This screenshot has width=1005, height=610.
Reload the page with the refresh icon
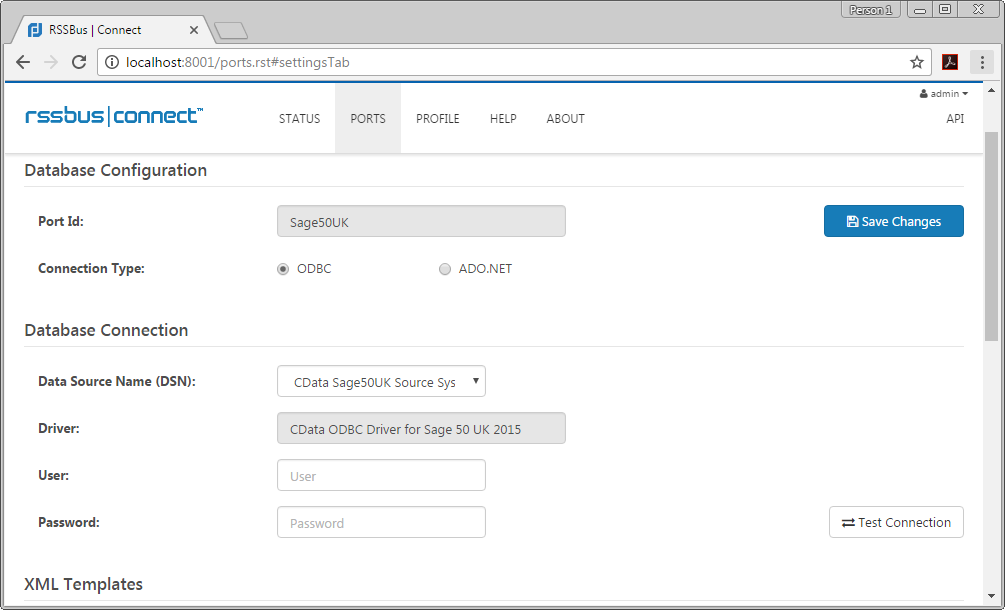click(x=79, y=62)
